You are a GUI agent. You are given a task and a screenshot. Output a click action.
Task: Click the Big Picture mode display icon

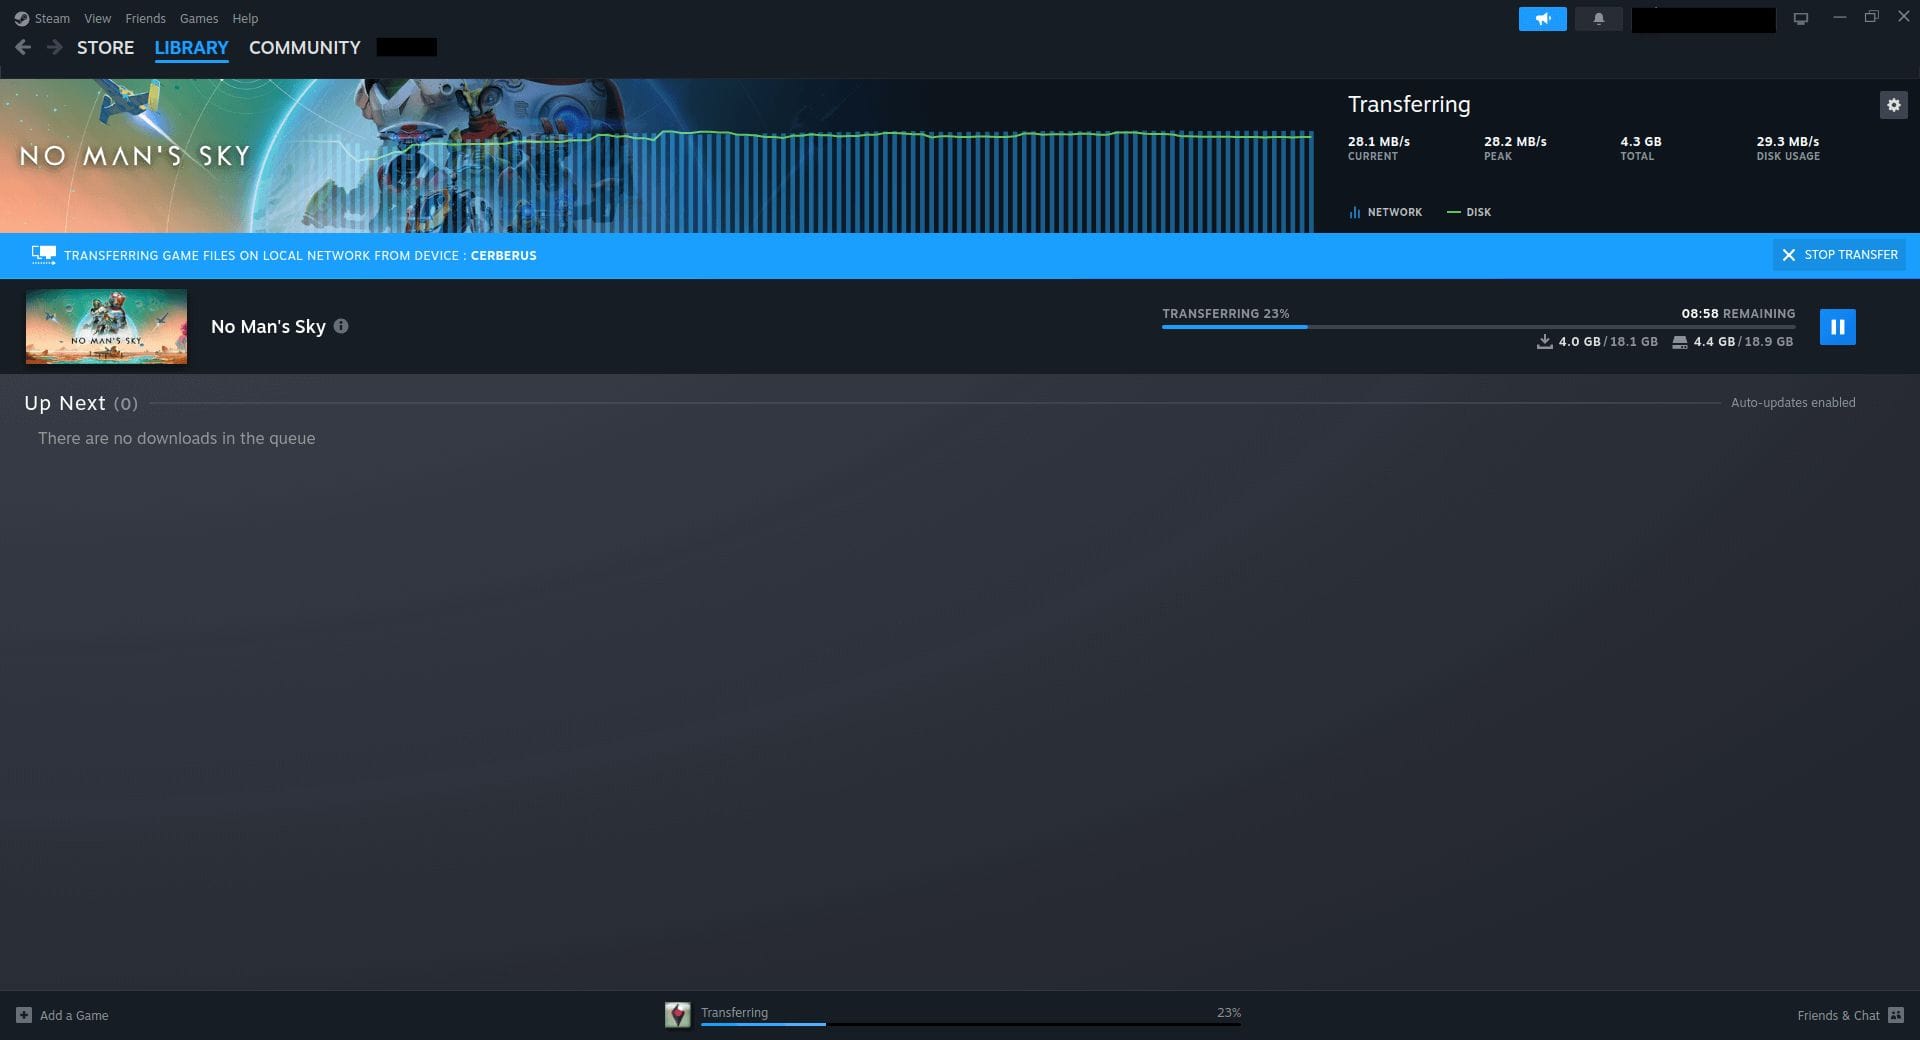click(1801, 17)
